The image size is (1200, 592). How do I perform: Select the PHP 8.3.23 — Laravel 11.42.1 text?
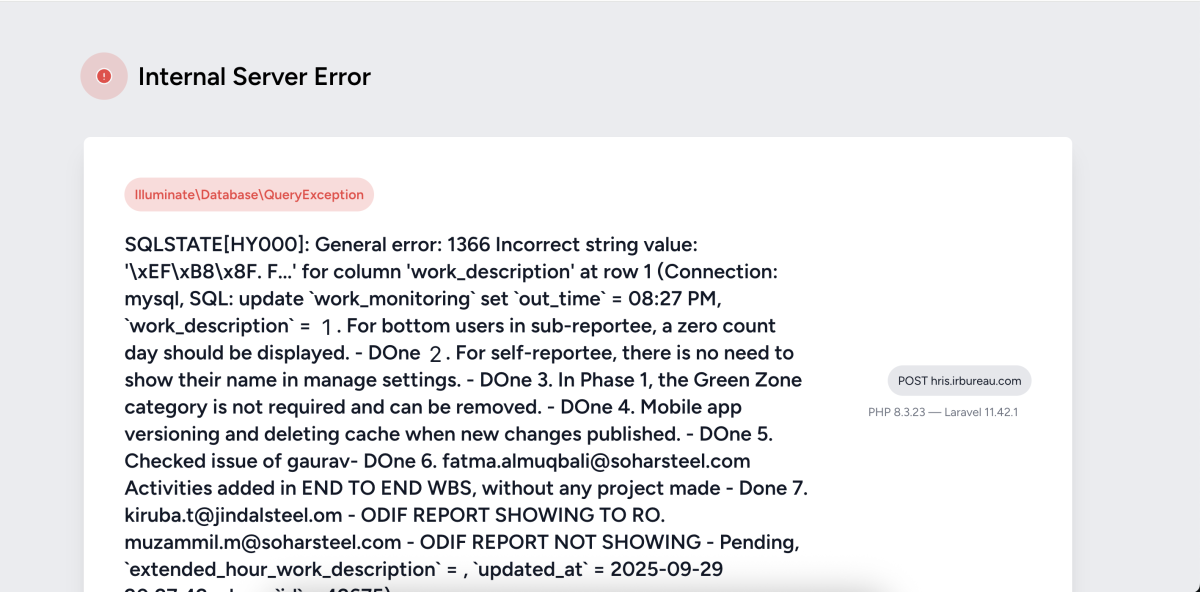[x=942, y=412]
